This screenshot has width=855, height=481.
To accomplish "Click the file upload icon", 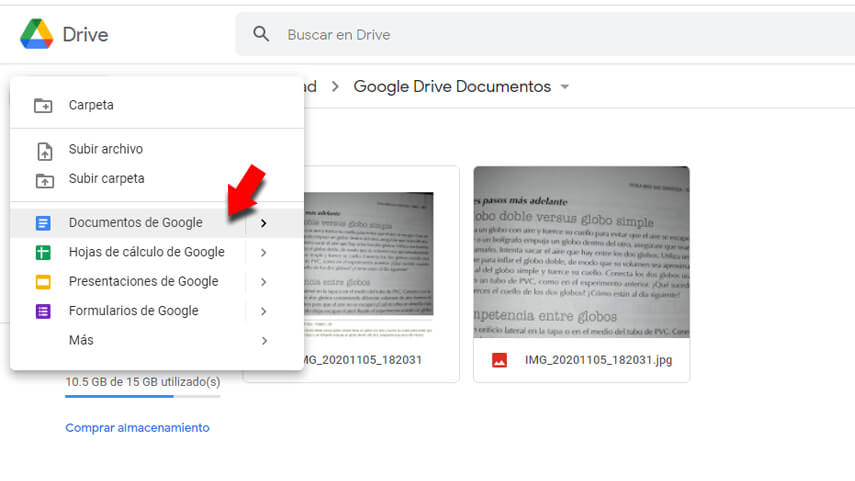I will (43, 150).
